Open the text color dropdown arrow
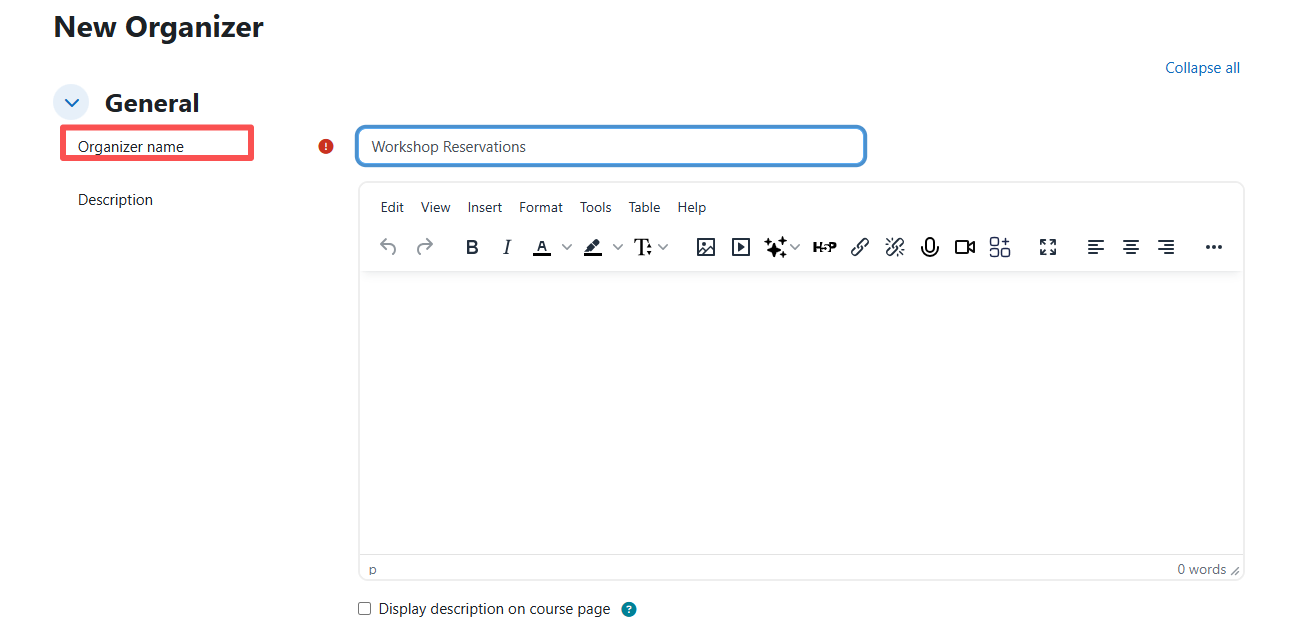This screenshot has height=630, width=1311. (566, 247)
